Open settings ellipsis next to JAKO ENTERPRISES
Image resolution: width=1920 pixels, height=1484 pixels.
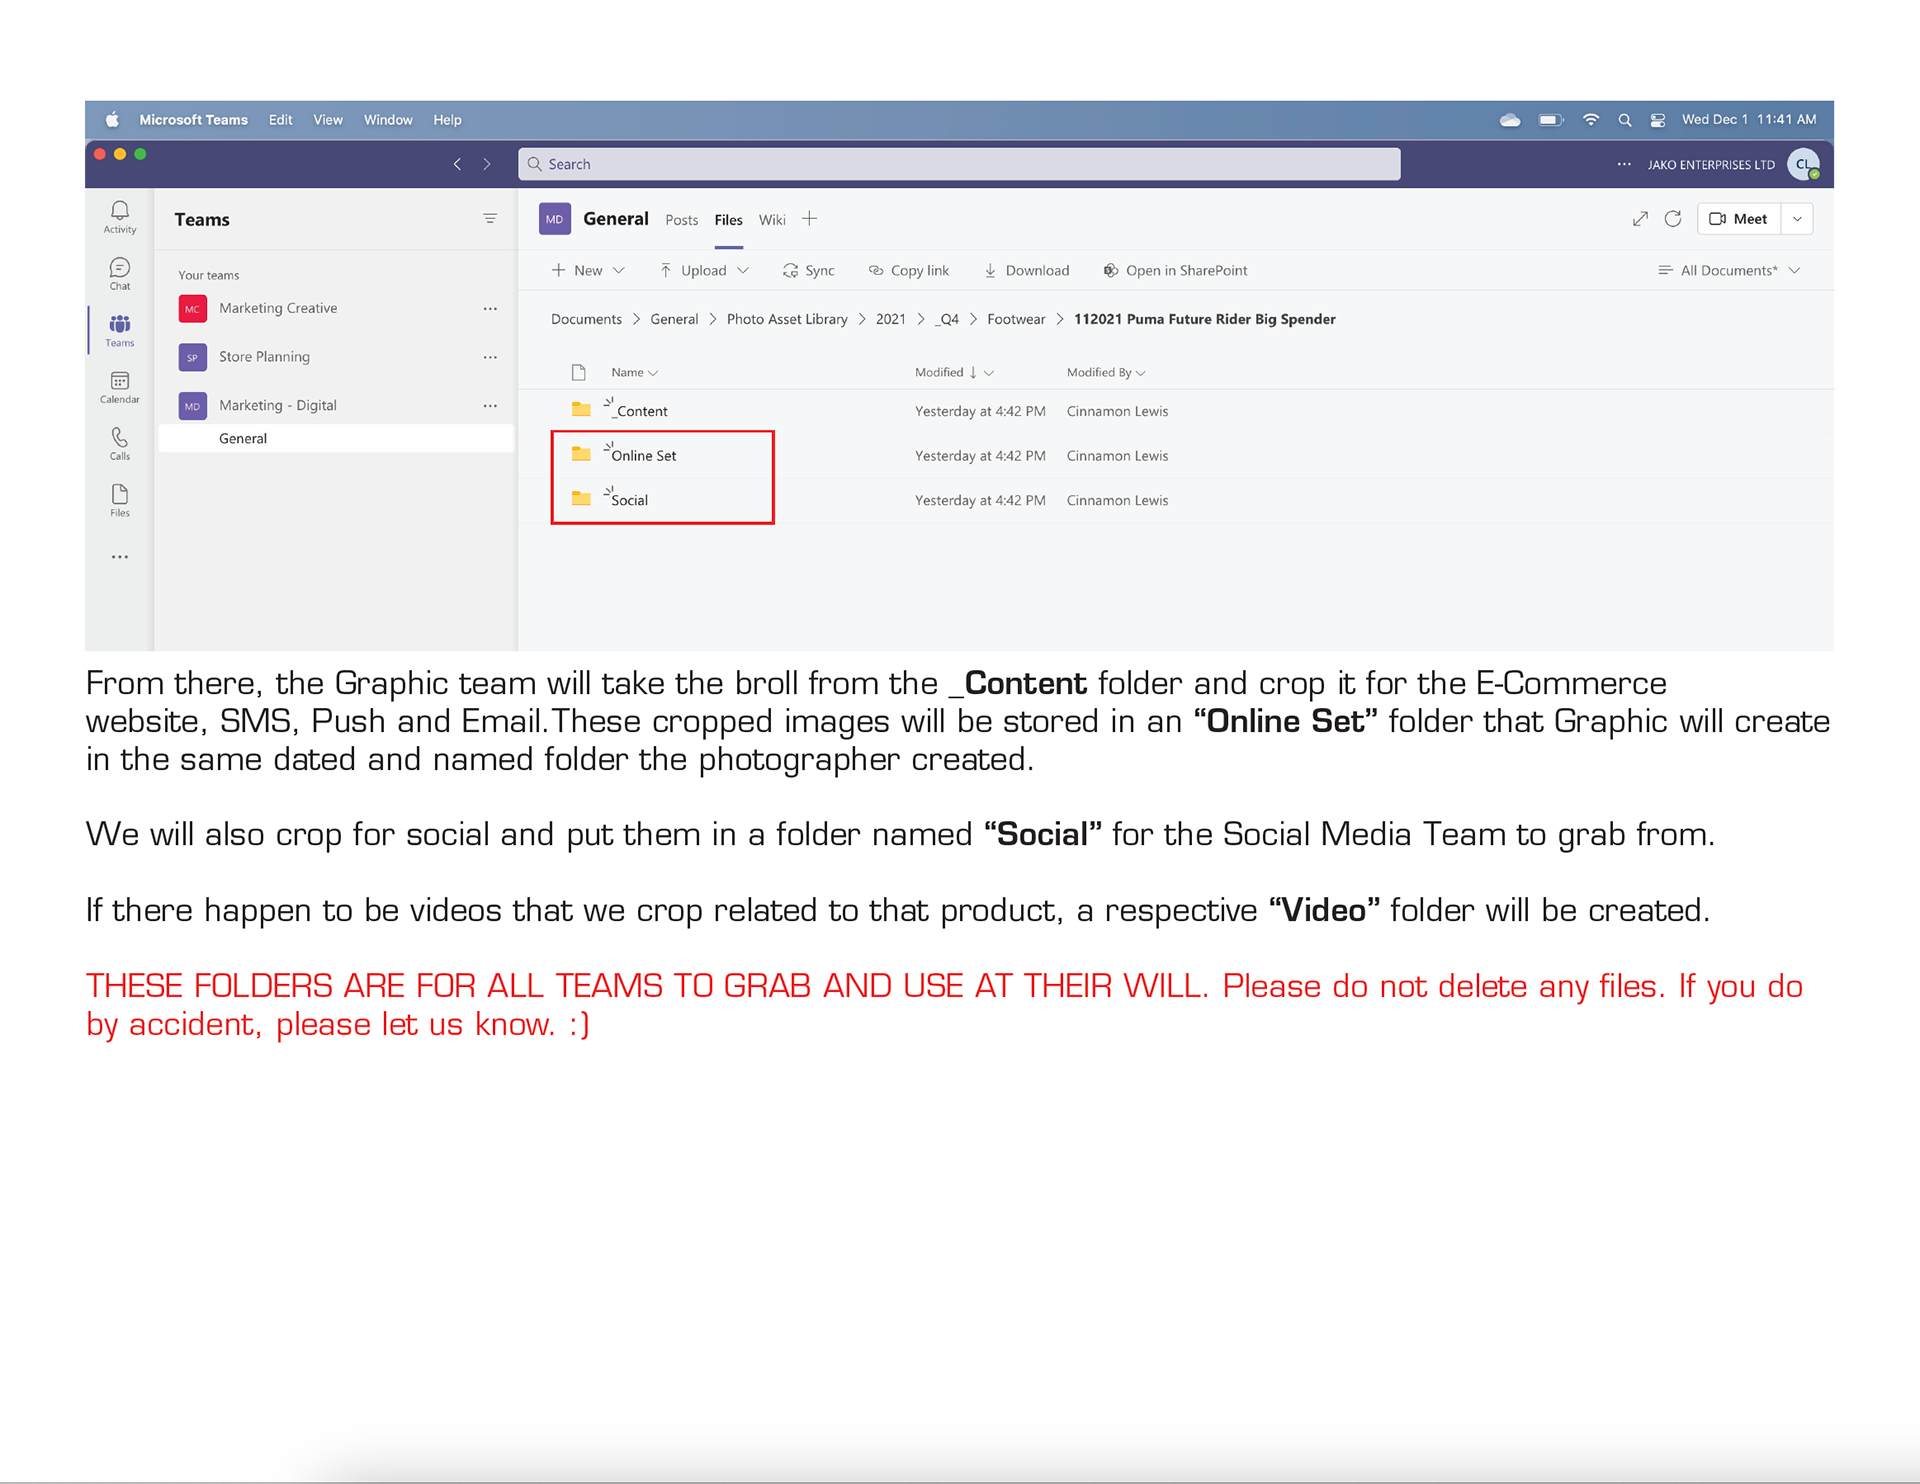point(1624,164)
